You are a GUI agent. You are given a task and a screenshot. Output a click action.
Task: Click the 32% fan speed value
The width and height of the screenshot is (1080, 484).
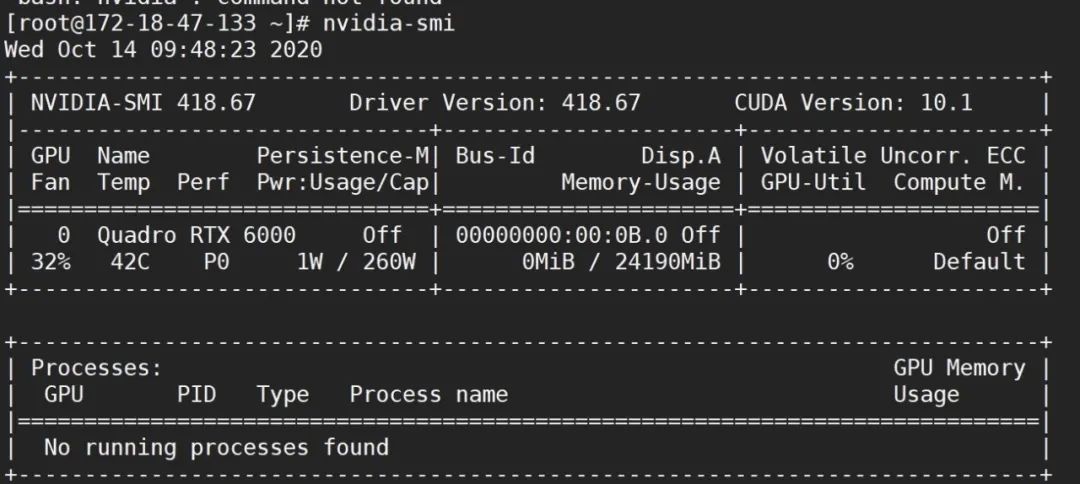(50, 262)
